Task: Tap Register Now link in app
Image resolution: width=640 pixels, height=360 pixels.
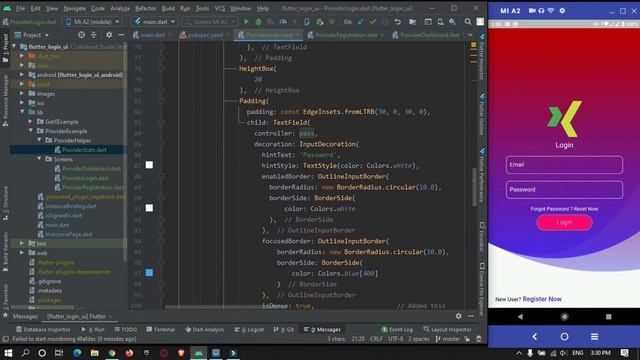Action: point(542,299)
